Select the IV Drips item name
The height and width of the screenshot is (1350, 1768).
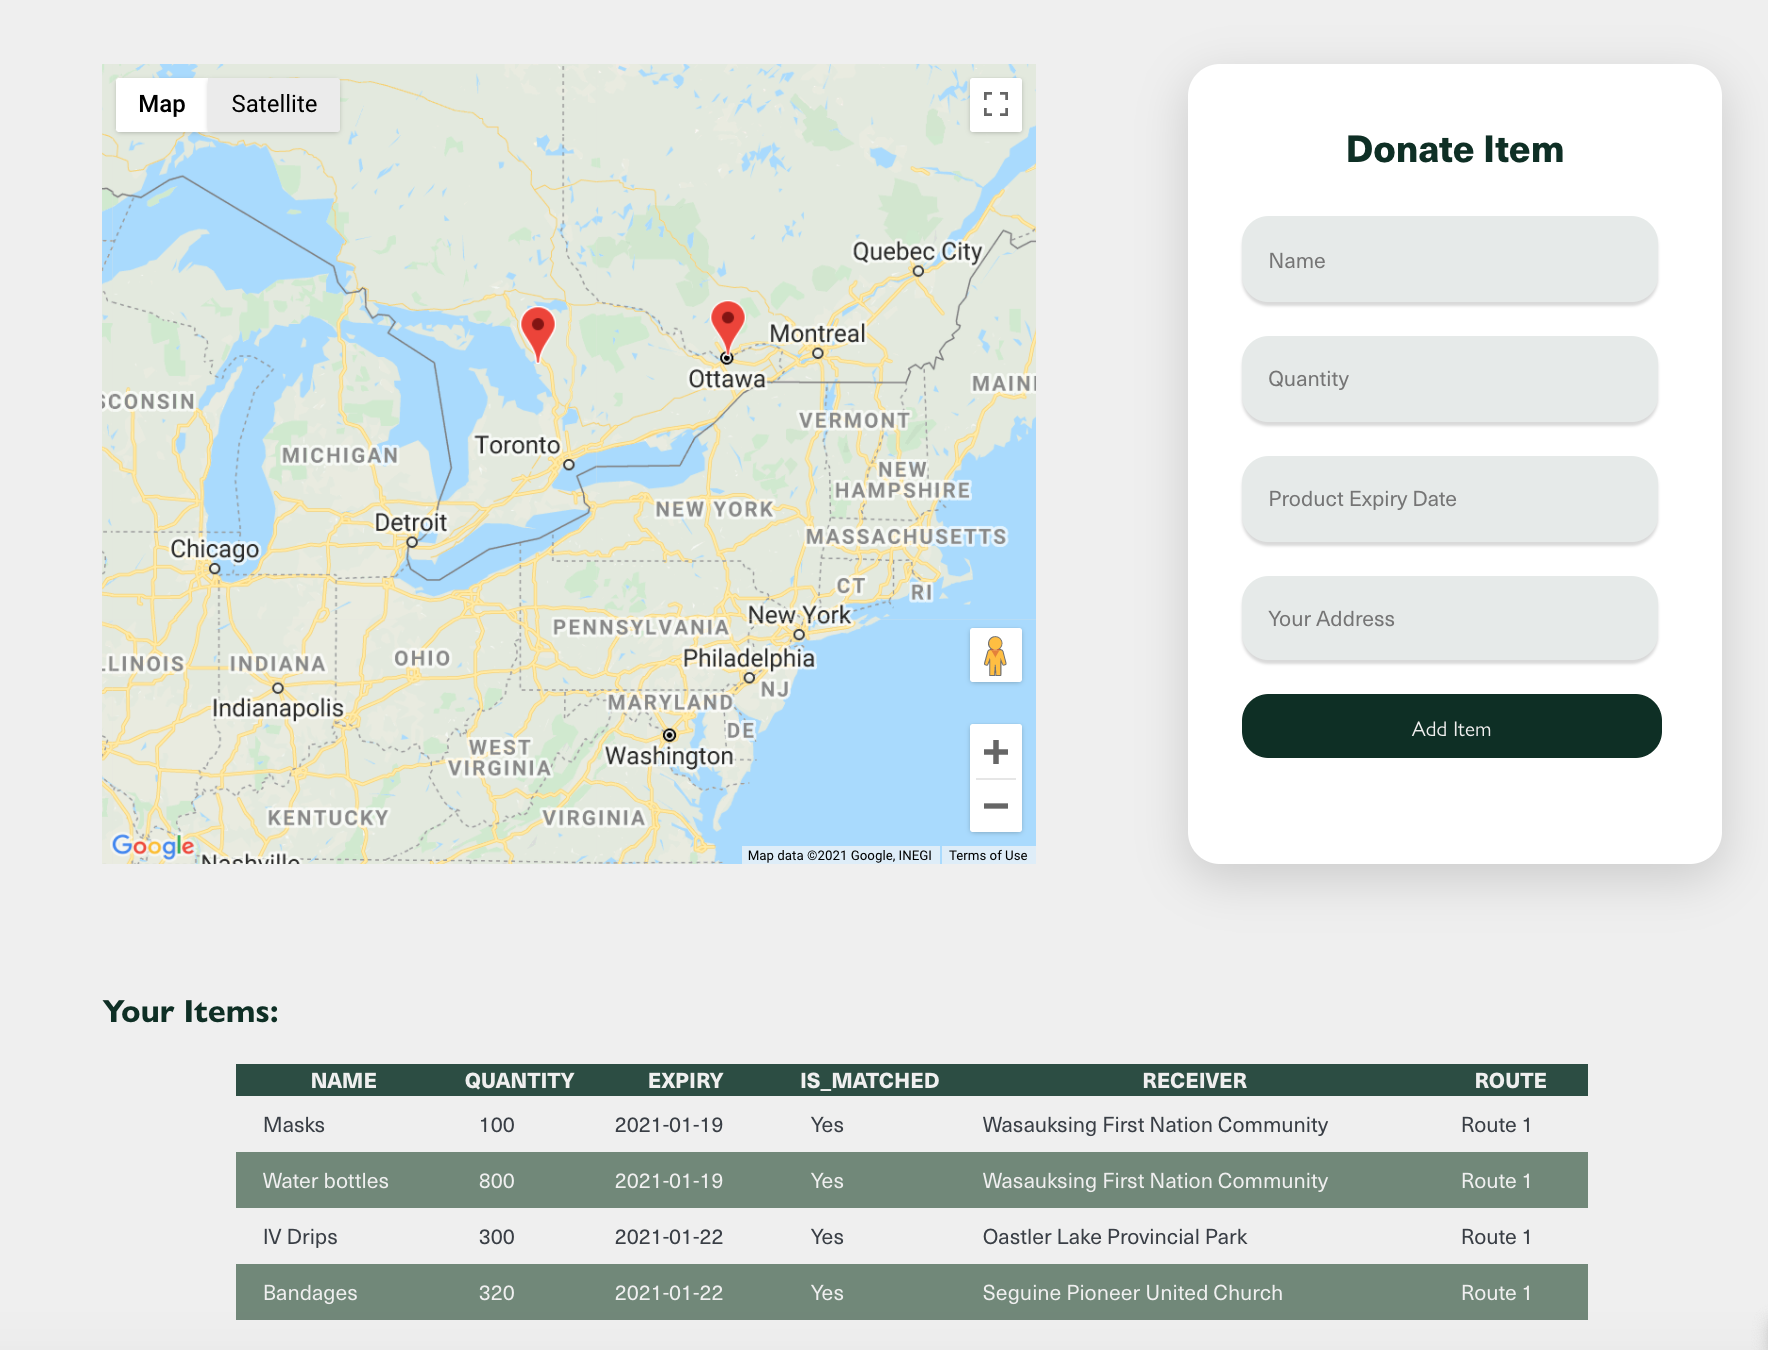(x=300, y=1237)
